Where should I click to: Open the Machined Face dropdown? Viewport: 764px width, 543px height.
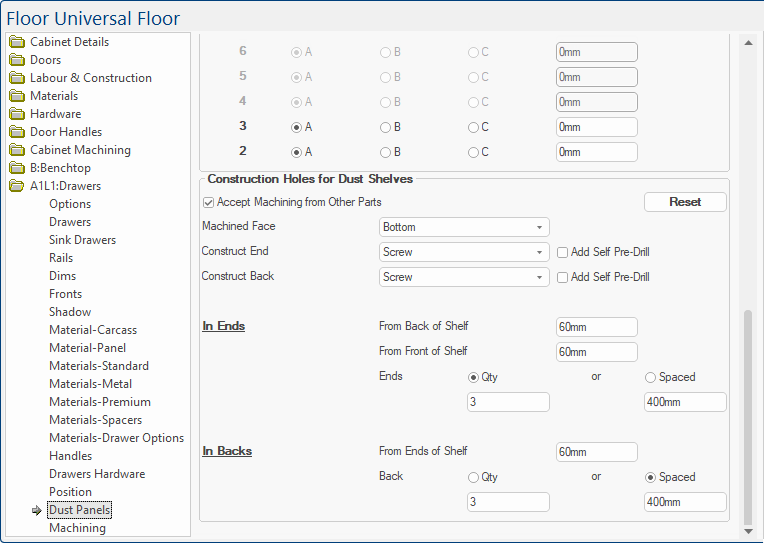464,227
